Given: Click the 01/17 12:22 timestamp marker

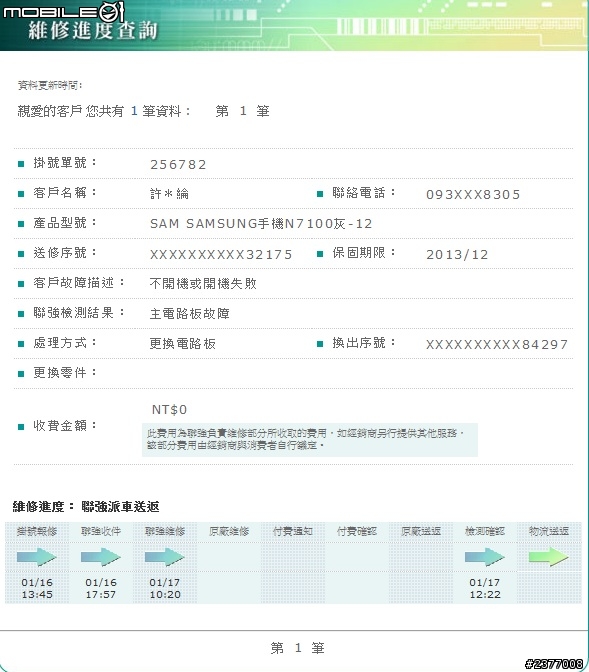Looking at the screenshot, I should point(485,588).
